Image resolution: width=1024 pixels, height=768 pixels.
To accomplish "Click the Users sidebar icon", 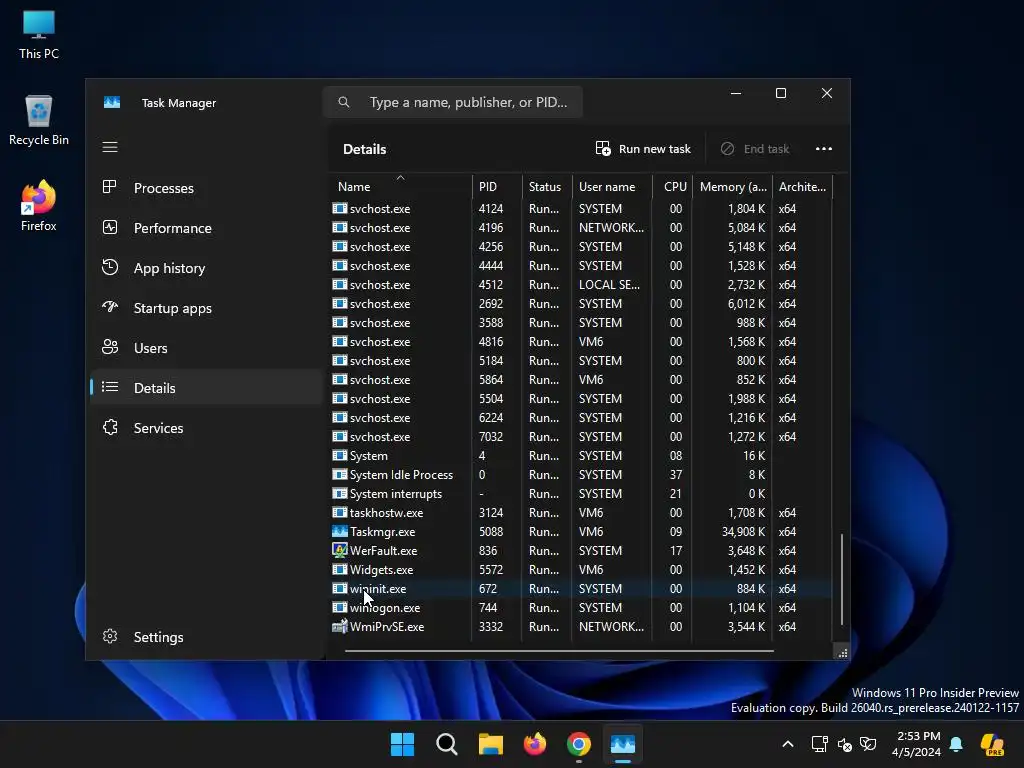I will tap(110, 347).
